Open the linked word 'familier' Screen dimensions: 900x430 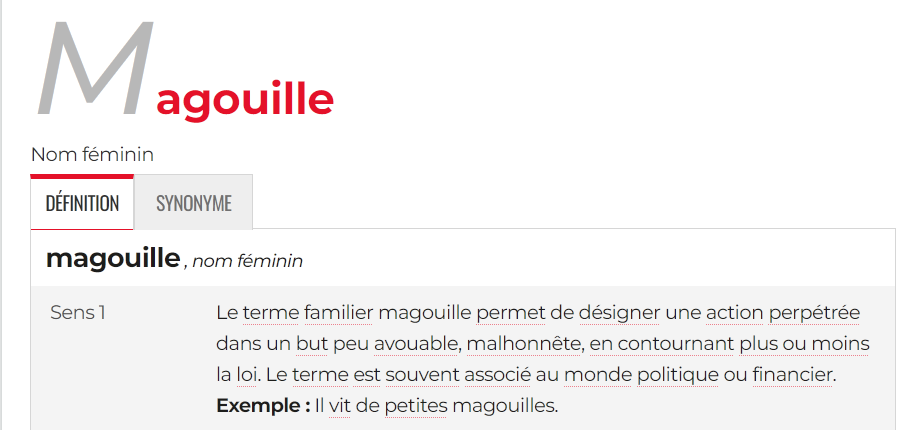coord(339,313)
